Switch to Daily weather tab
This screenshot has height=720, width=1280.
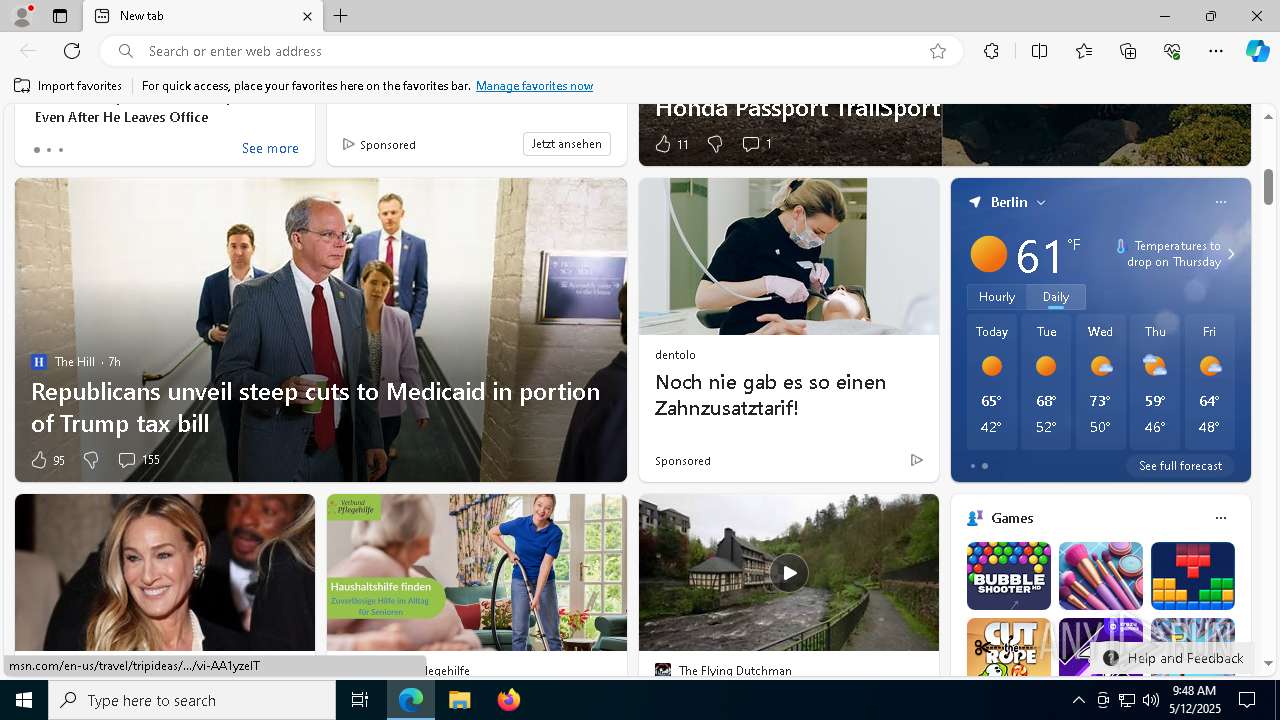(x=1056, y=297)
